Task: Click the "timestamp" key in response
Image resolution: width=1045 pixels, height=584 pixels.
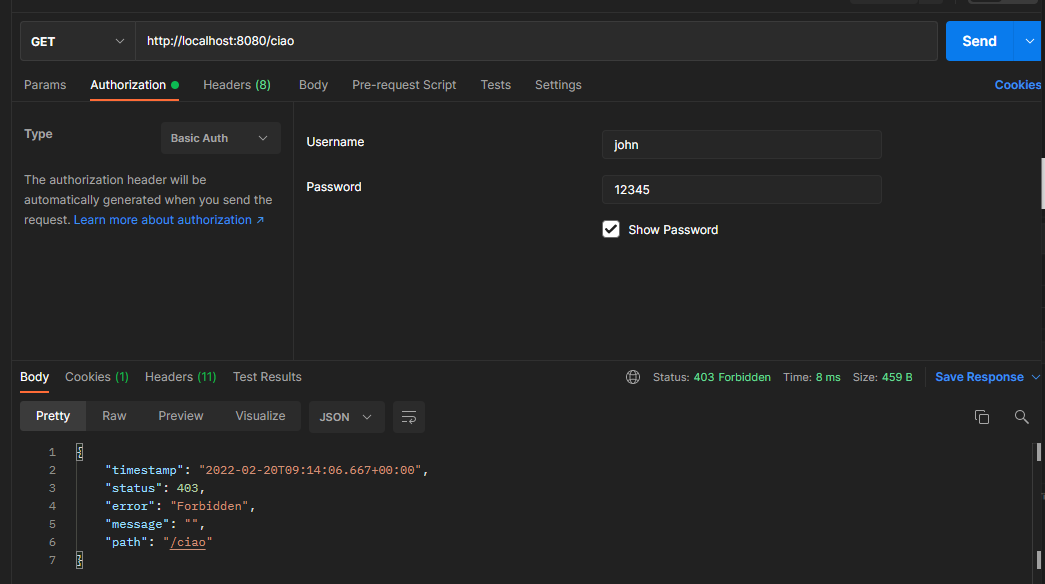Action: [x=144, y=470]
